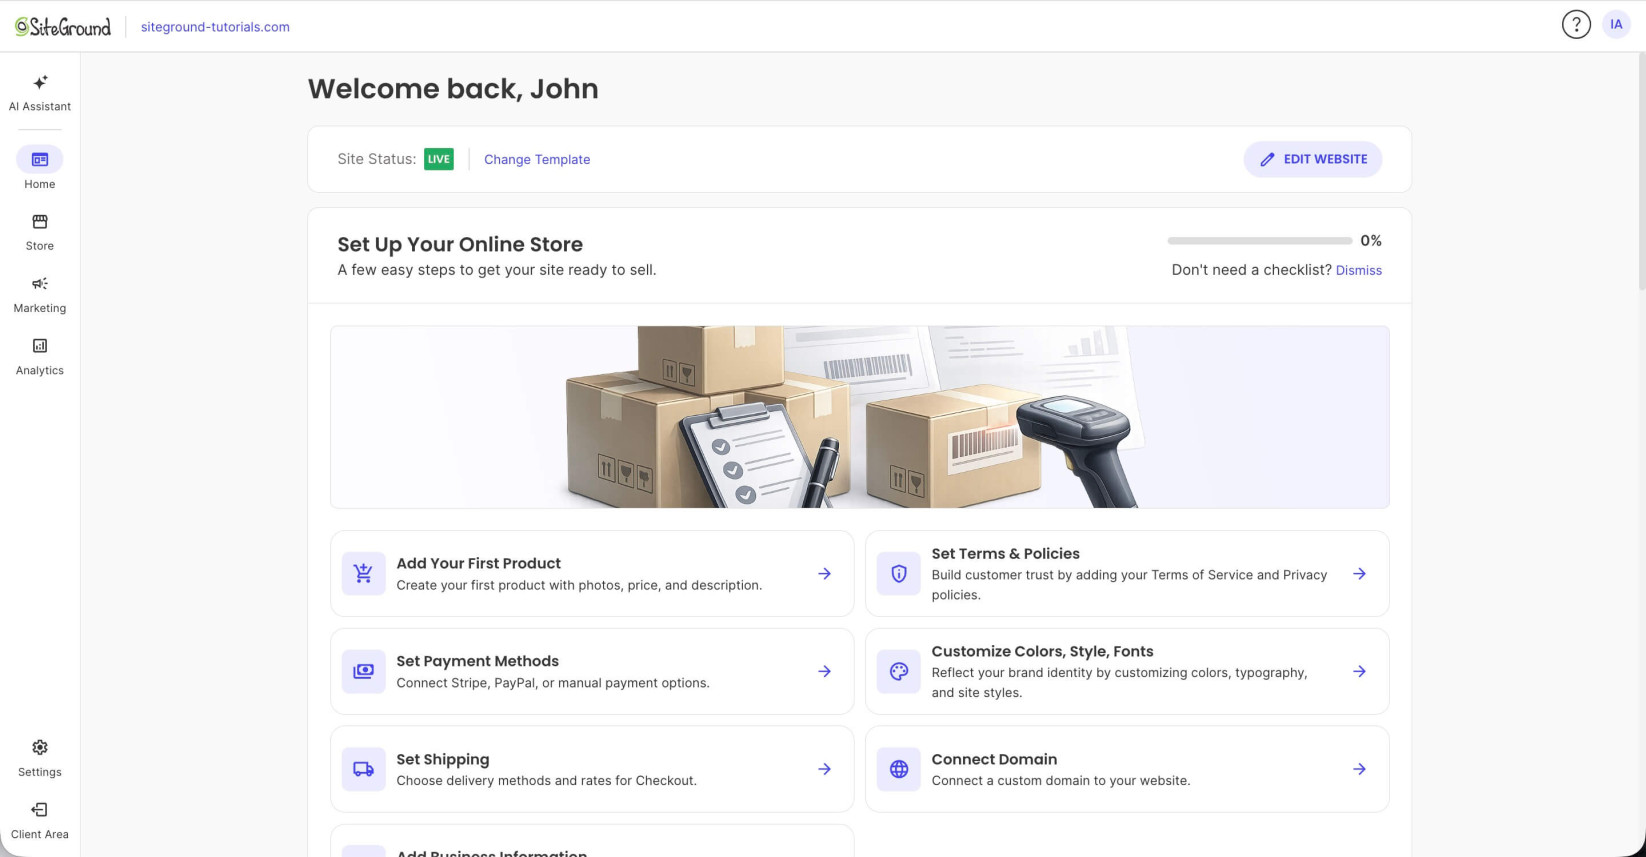Click the 0% progress value
The width and height of the screenshot is (1646, 857).
[1371, 241]
